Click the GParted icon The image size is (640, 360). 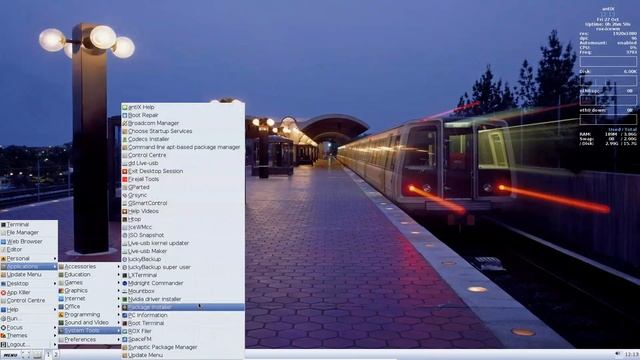point(125,187)
